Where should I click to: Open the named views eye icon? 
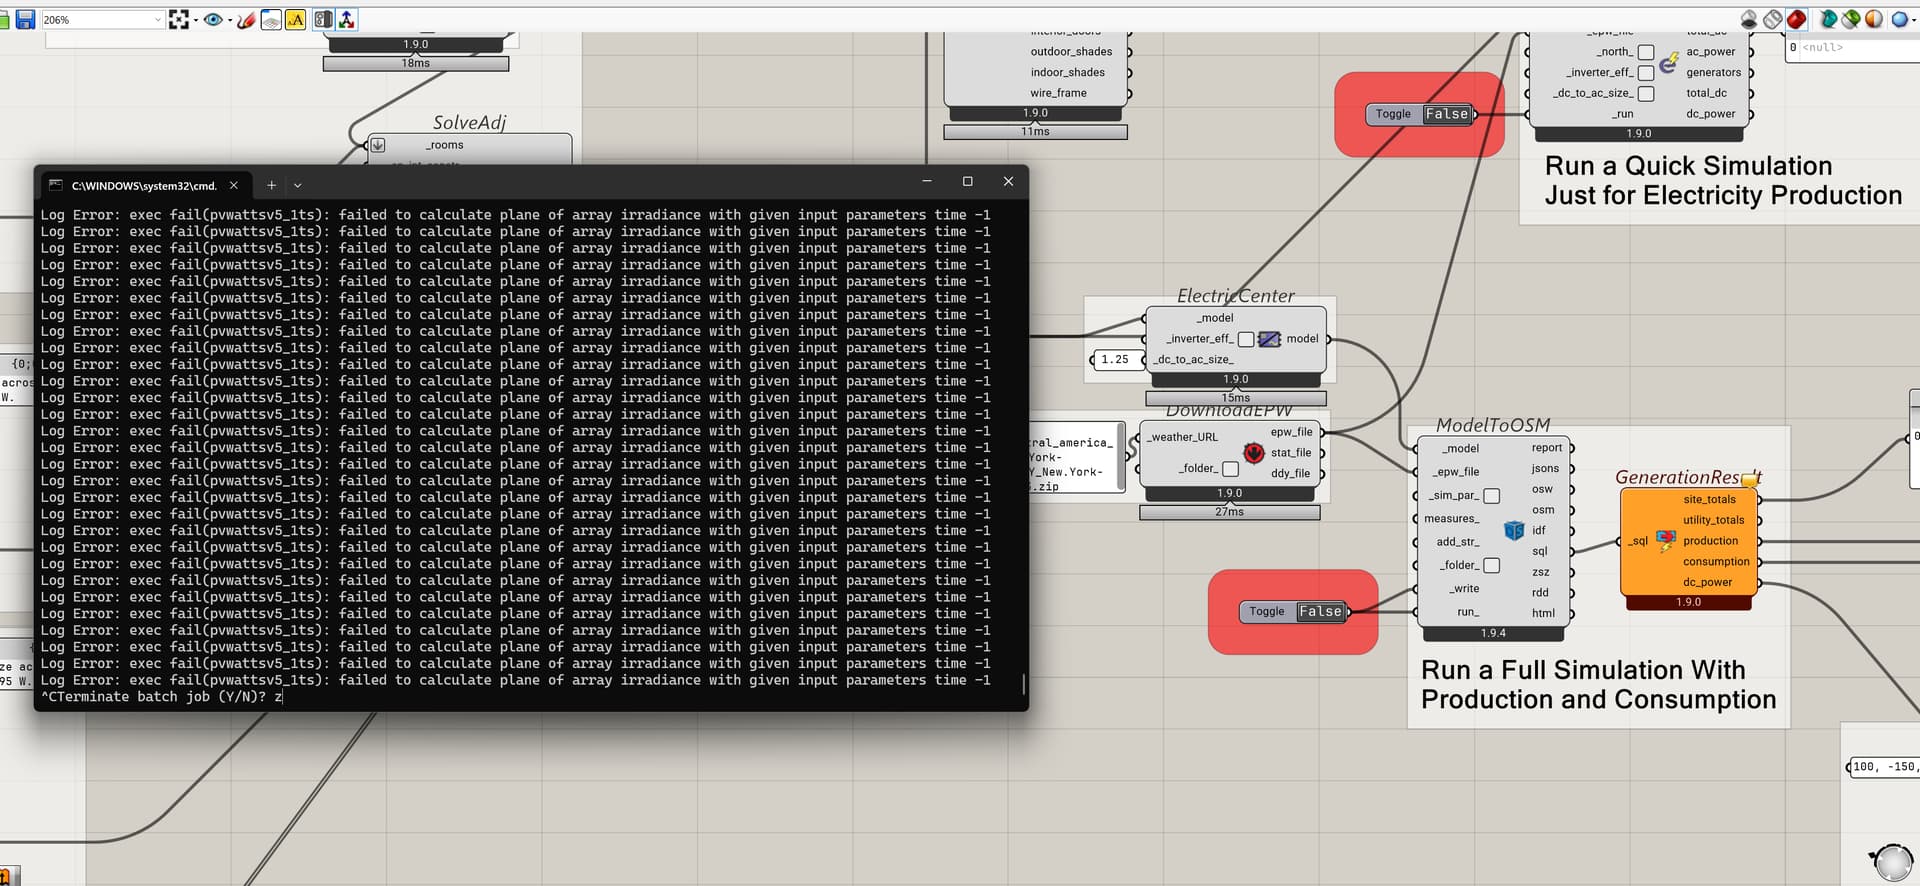click(212, 19)
